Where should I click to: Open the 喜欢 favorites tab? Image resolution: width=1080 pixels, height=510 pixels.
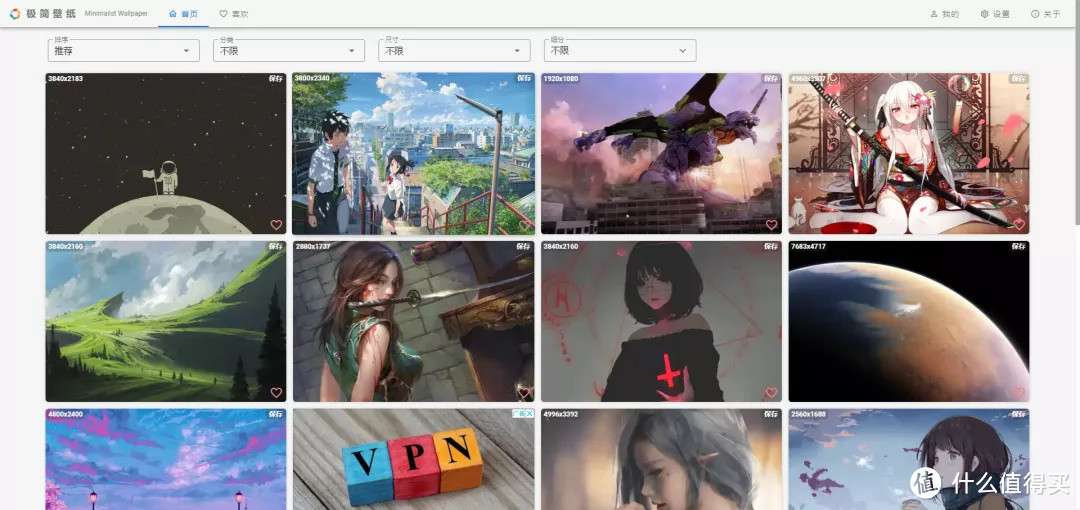(233, 14)
